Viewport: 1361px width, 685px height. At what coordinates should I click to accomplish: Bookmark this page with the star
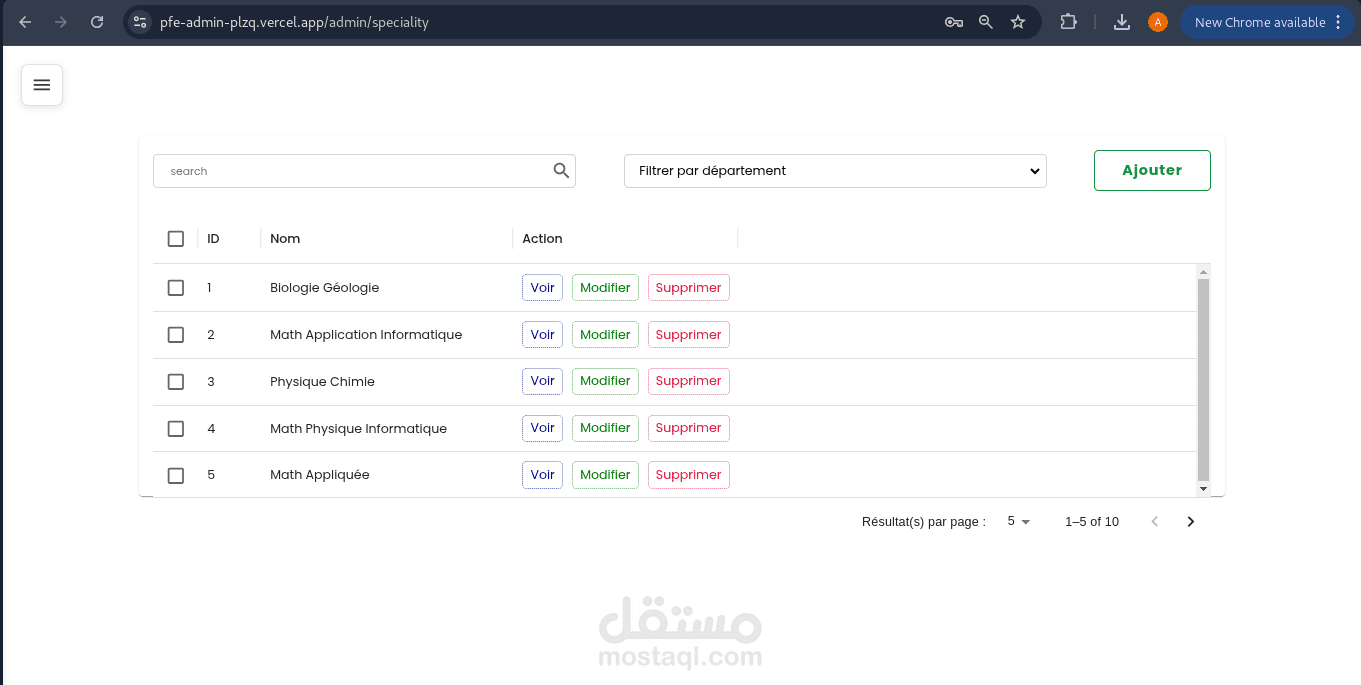click(1018, 22)
